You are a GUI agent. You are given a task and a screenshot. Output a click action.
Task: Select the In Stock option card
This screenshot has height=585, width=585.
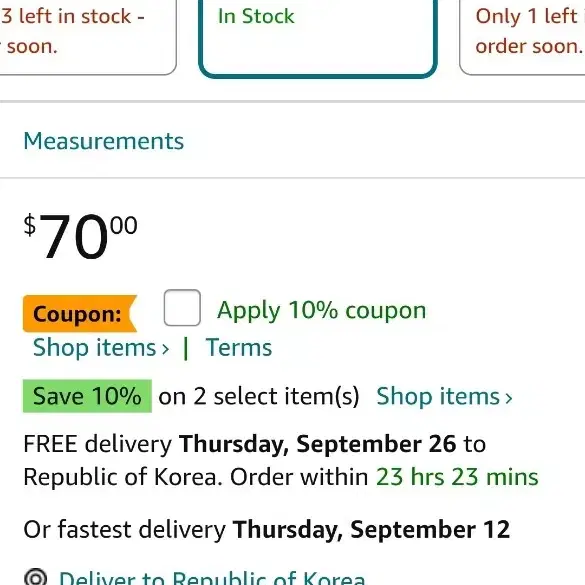click(317, 37)
